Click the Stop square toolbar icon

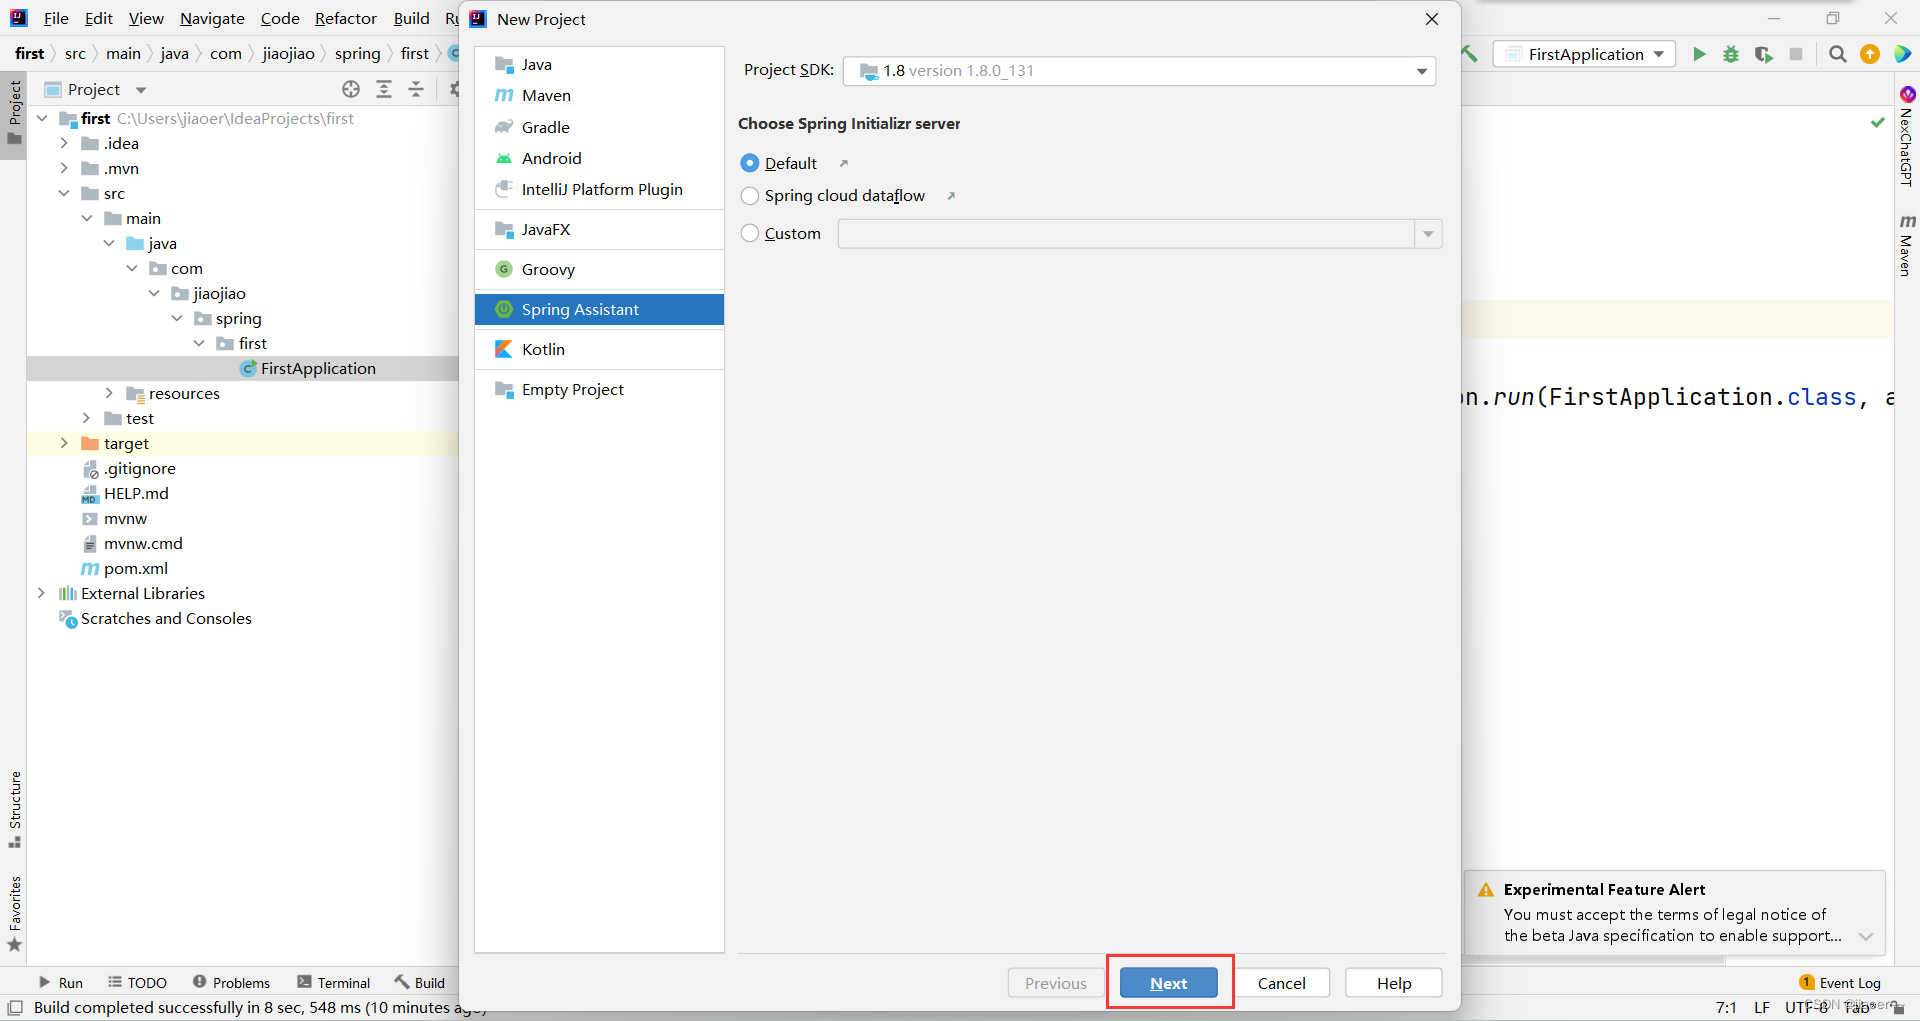pos(1796,54)
